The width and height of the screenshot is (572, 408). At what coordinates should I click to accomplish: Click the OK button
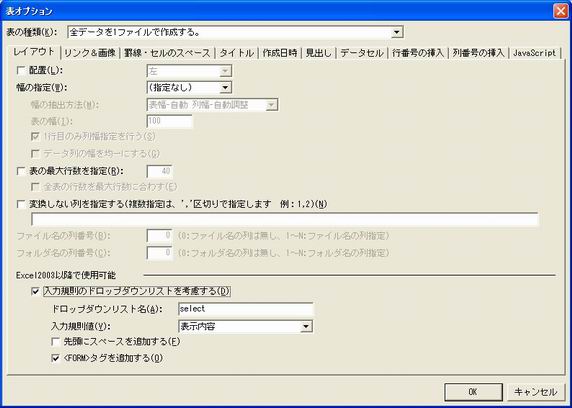click(x=473, y=392)
